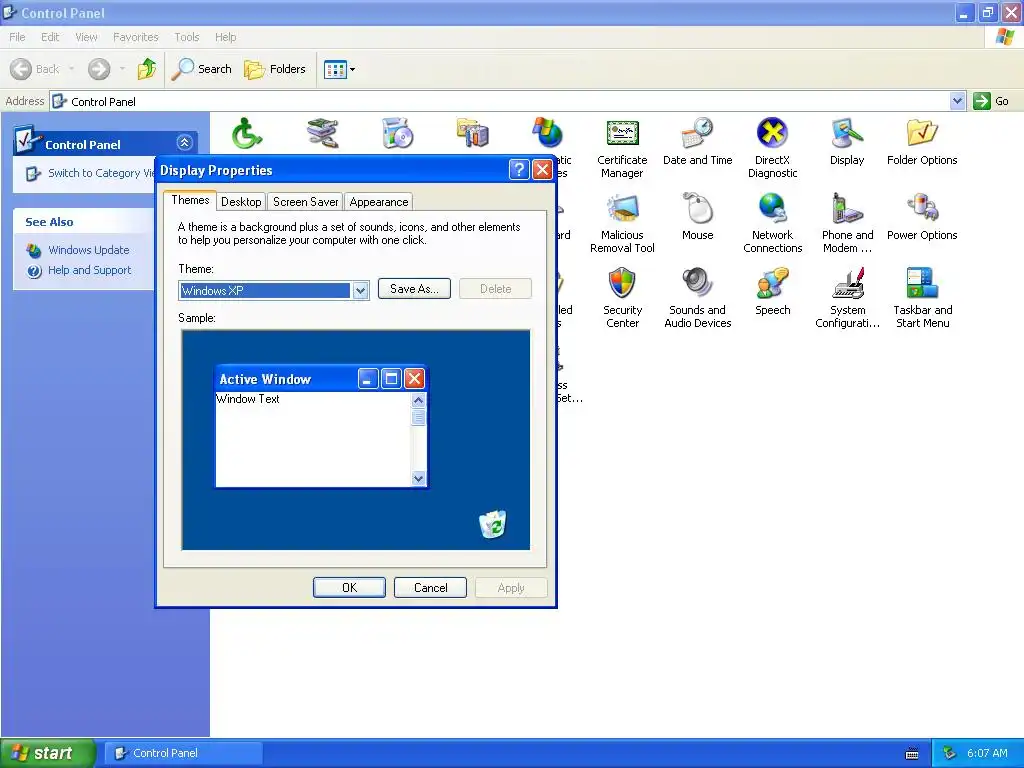Screen dimensions: 1024x768
Task: Toggle the Folders toolbar button
Action: click(274, 69)
